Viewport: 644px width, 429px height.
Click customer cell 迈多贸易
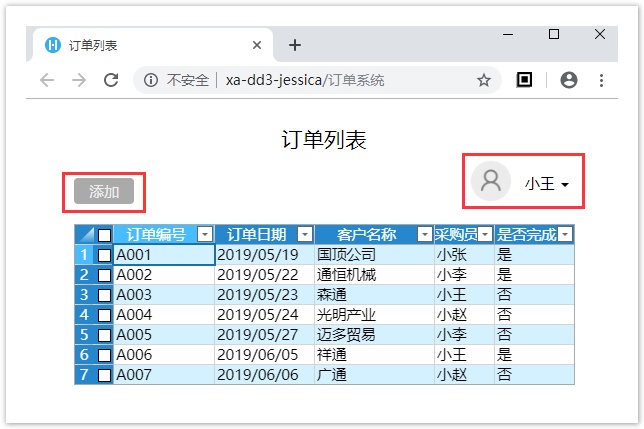[374, 335]
